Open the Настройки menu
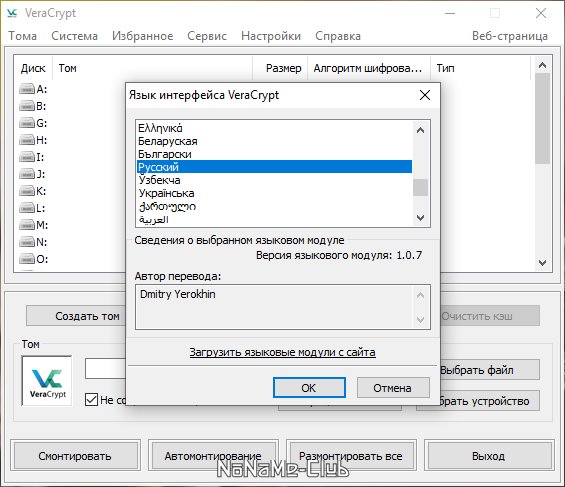Image resolution: width=565 pixels, height=487 pixels. (271, 36)
